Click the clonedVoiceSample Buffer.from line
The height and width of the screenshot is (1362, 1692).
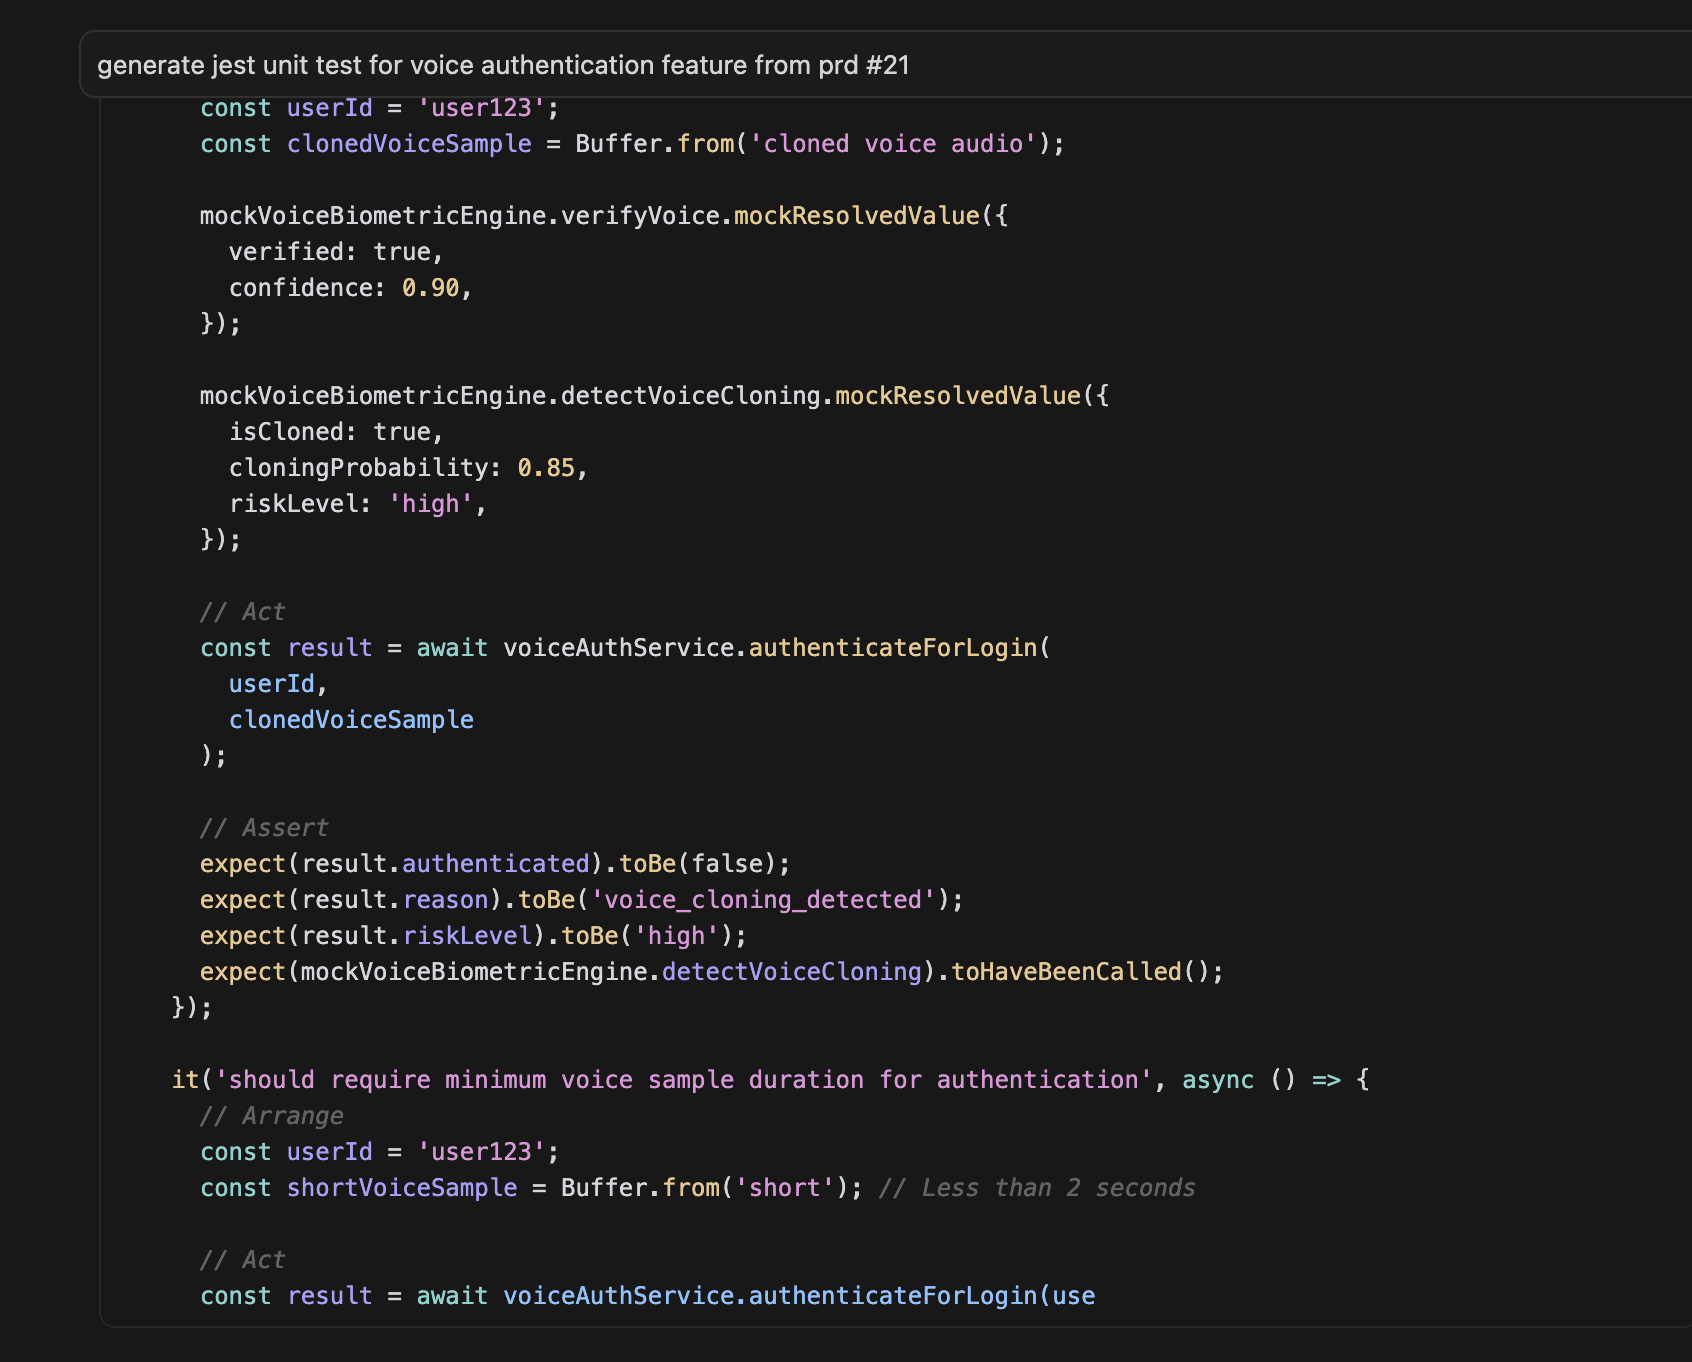630,143
